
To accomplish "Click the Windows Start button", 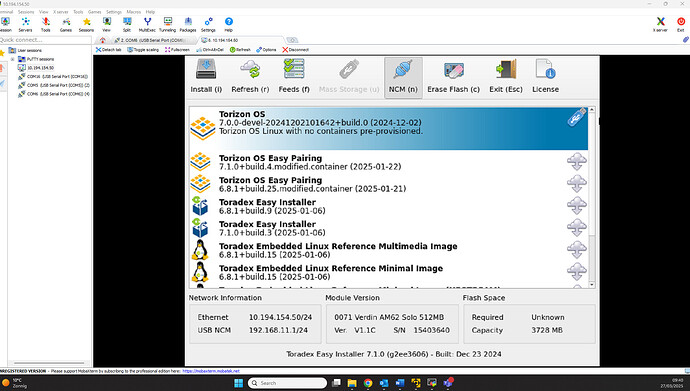I will [239, 383].
